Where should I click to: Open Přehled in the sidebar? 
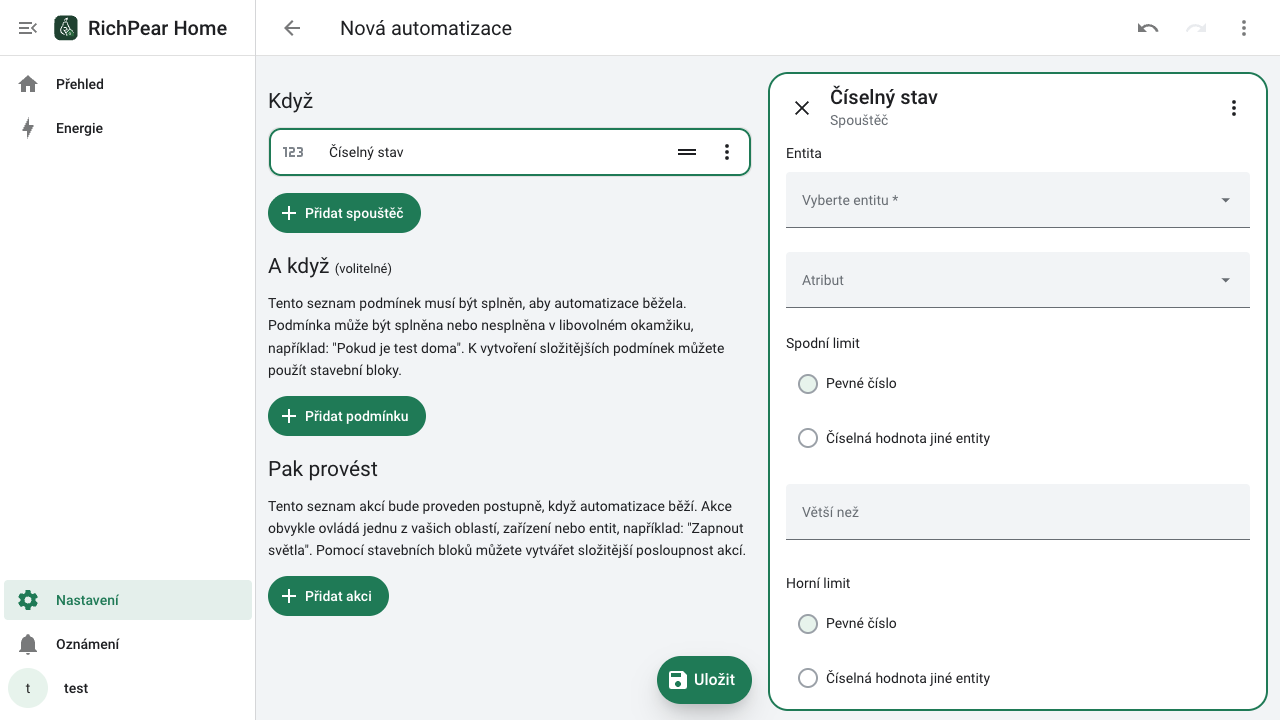coord(128,84)
